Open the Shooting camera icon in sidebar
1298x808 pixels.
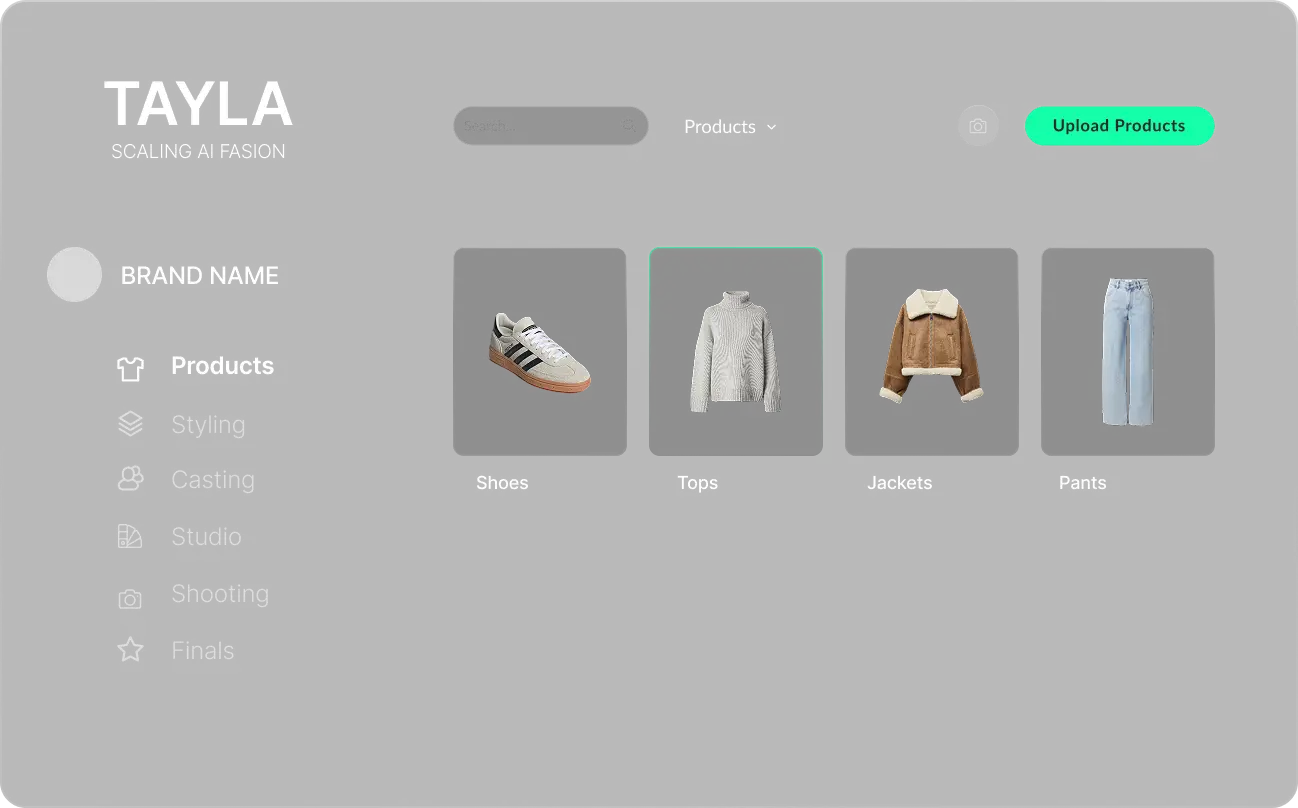[x=130, y=599]
